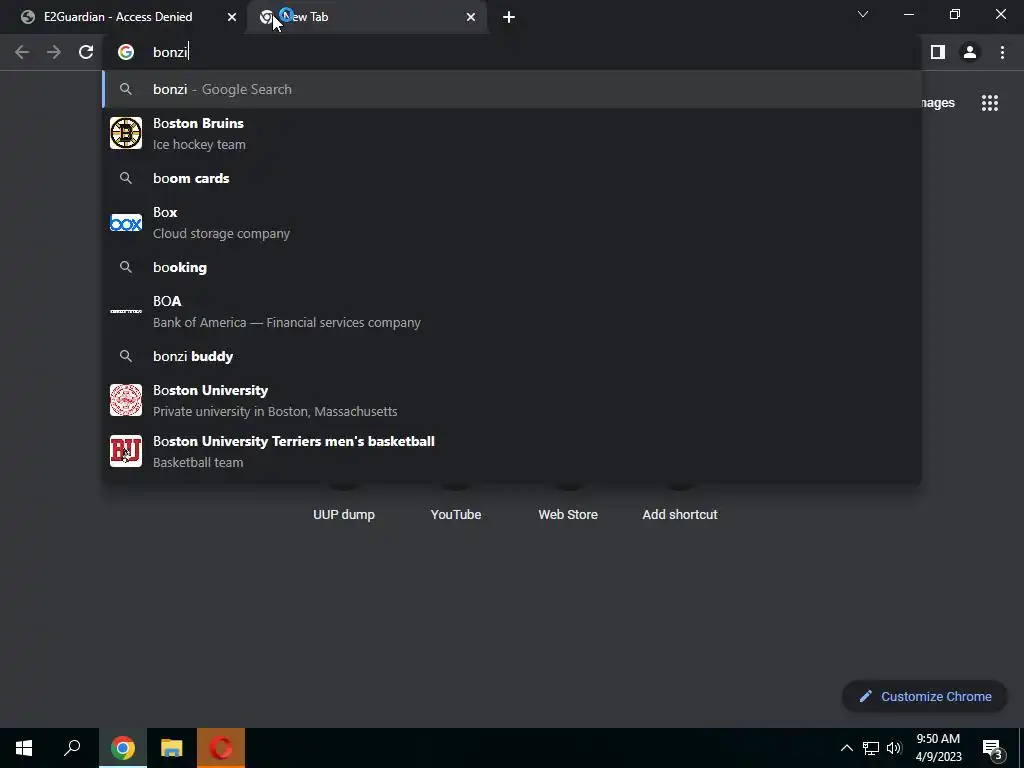Click search magnifier beside boom cards
Viewport: 1024px width, 768px height.
pos(126,178)
